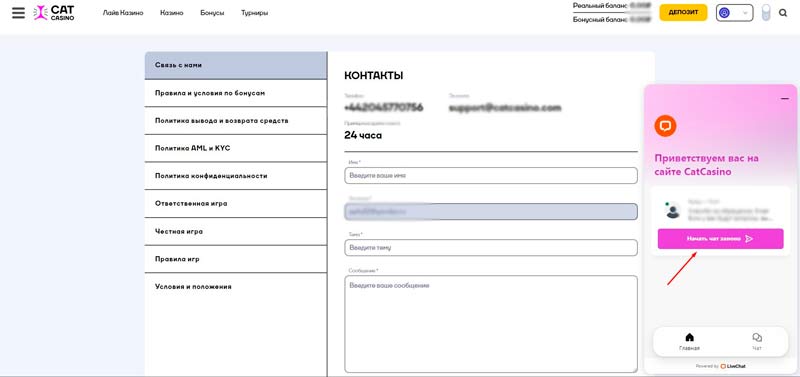Switch to the Чат tab icon
Screen dimensions: 800x377
[x=757, y=341]
